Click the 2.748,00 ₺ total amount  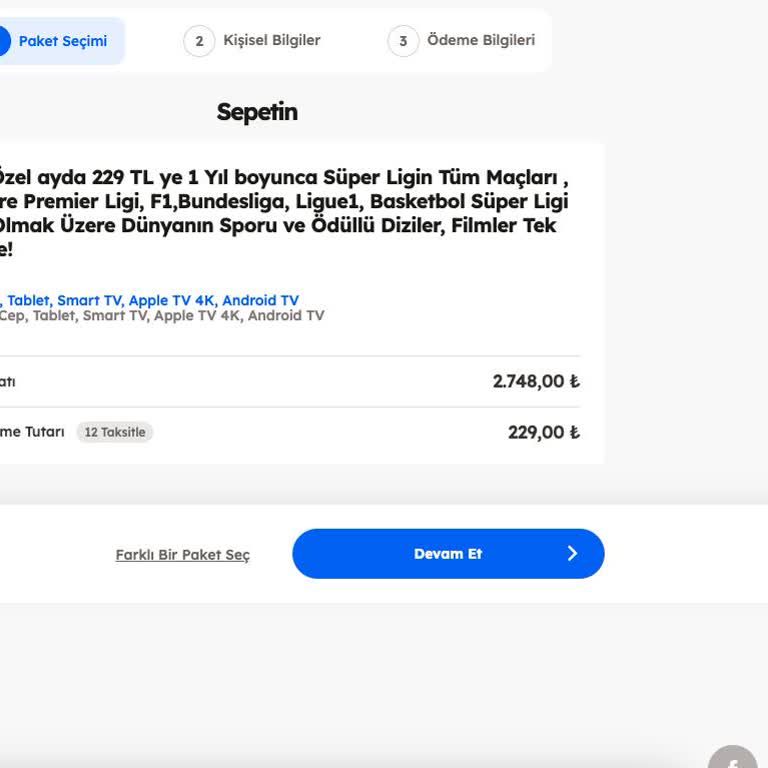536,381
